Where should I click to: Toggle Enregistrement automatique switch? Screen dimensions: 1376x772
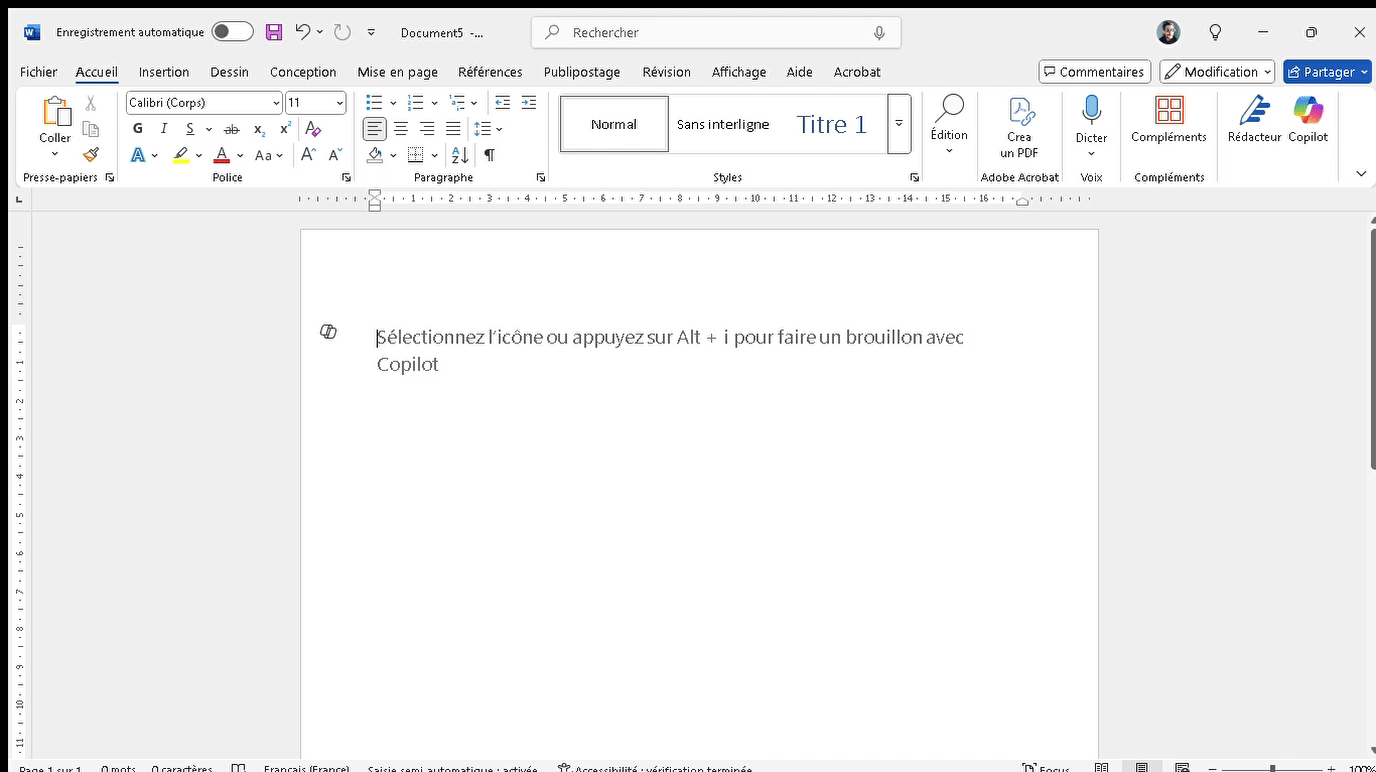232,32
